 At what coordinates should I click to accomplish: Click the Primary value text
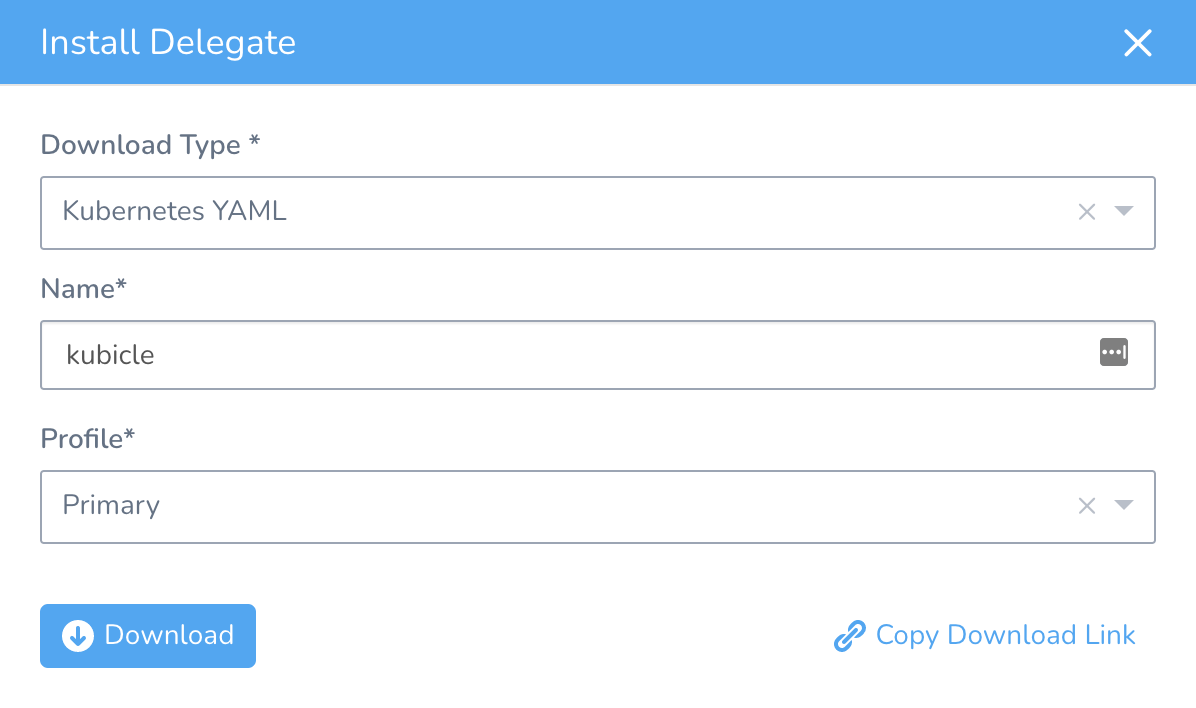[111, 505]
